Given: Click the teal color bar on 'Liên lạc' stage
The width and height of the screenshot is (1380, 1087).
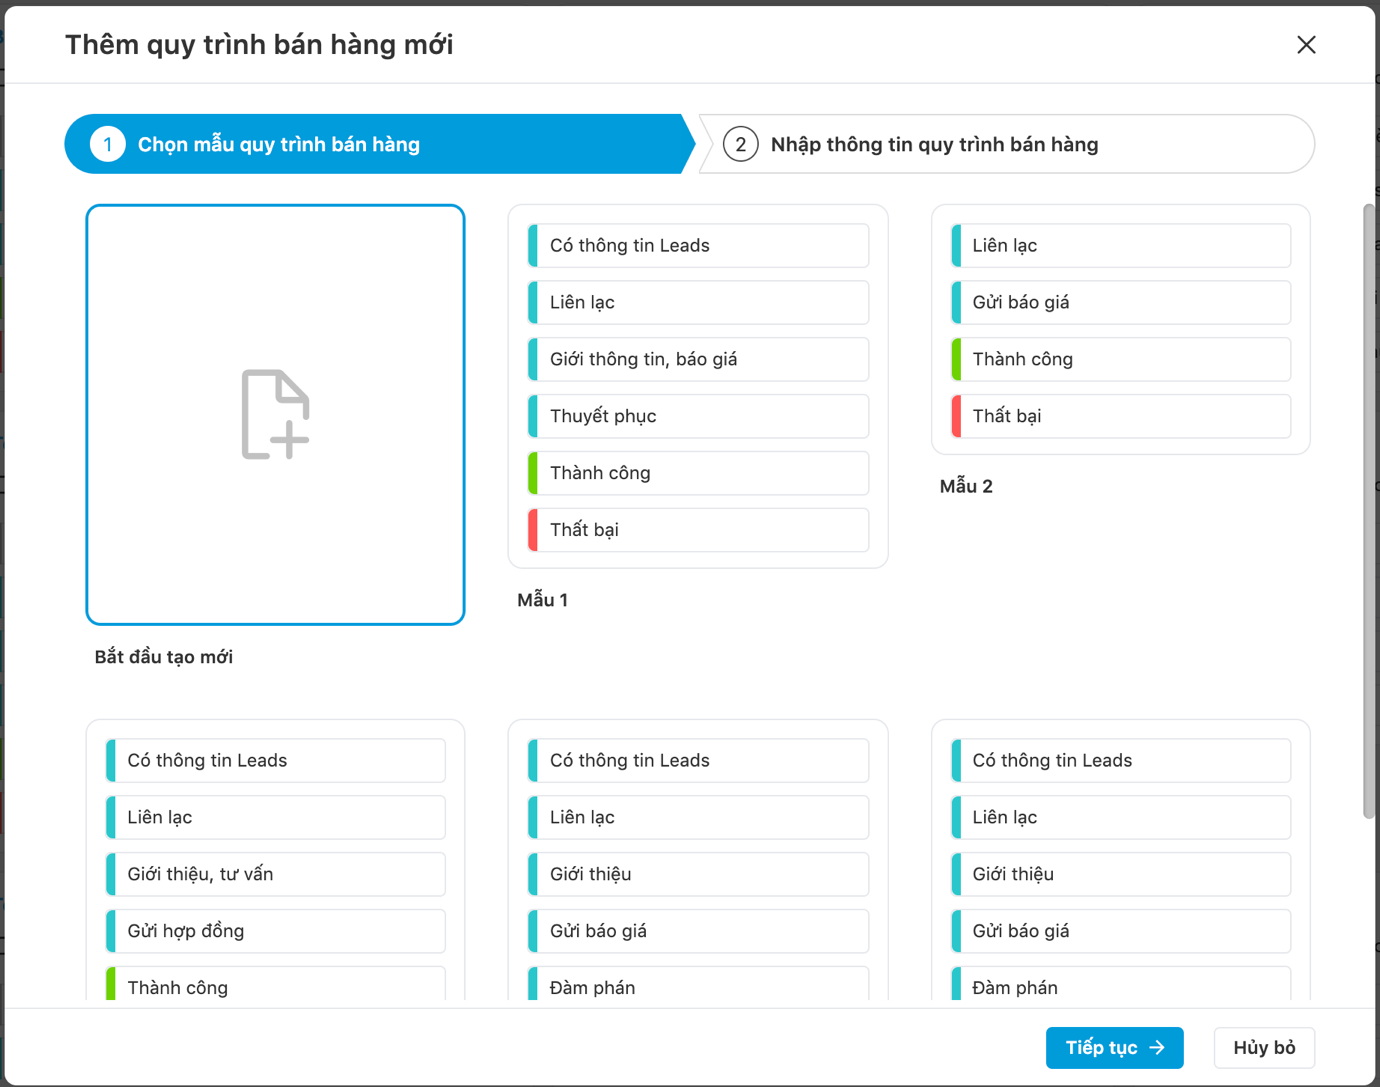Looking at the screenshot, I should (x=534, y=302).
